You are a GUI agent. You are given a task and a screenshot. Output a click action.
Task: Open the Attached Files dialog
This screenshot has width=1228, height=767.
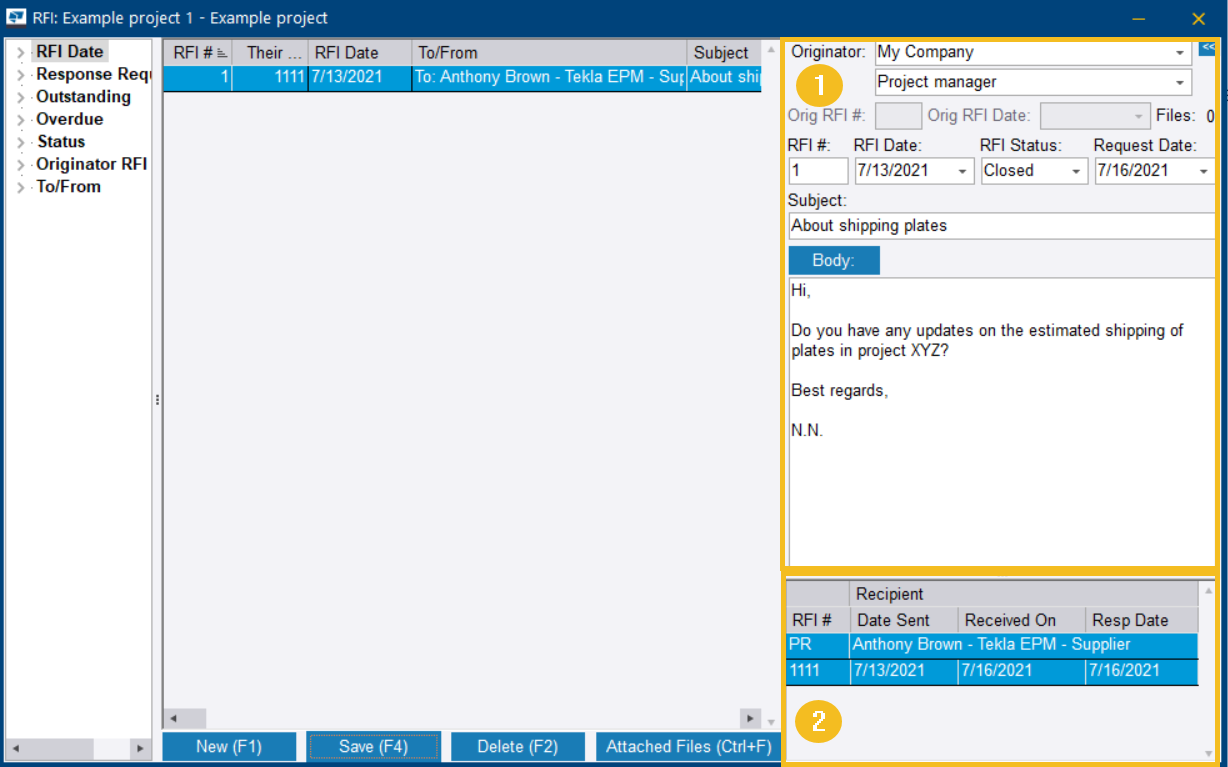pos(688,746)
